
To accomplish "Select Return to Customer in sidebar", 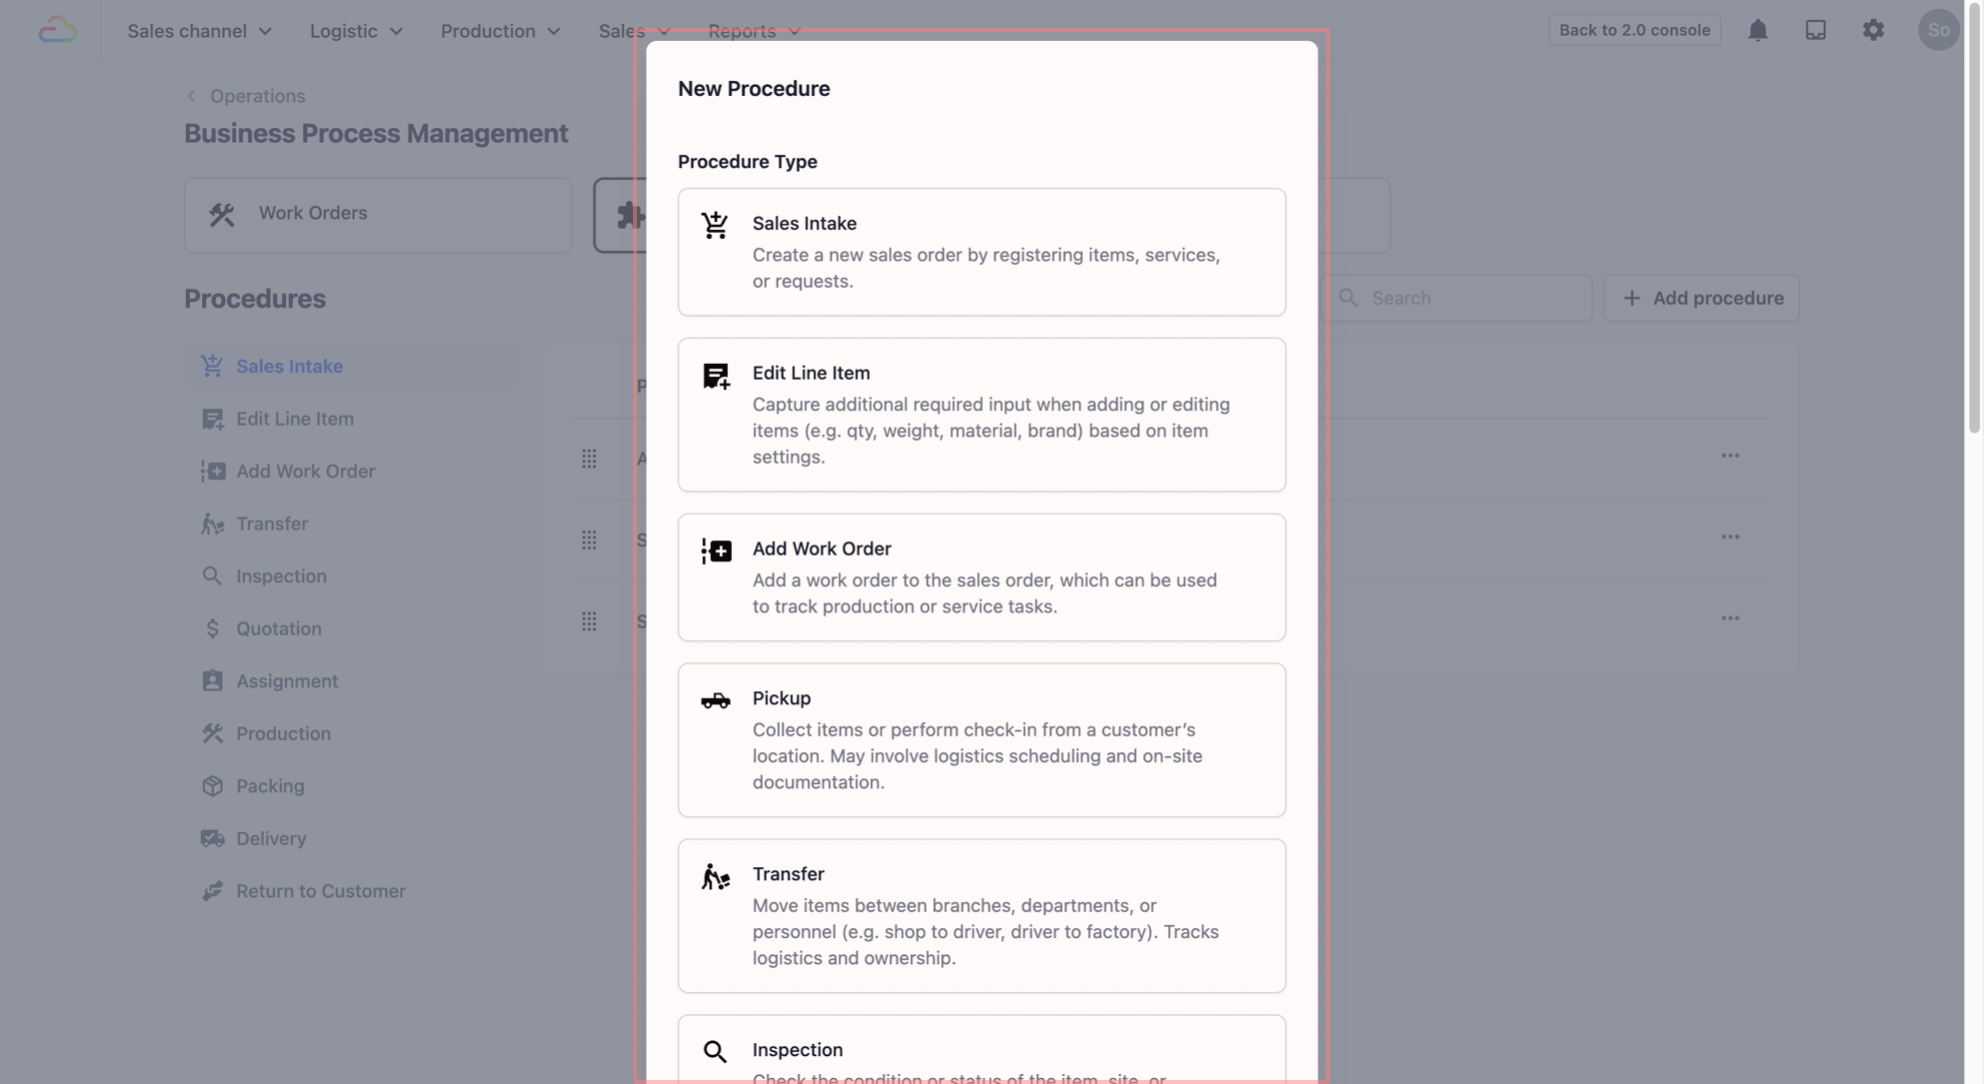I will click(x=320, y=891).
